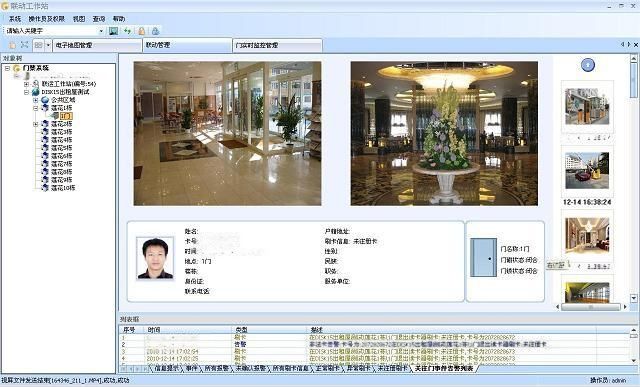This screenshot has height=387, width=640.
Task: Click the door icon beside 1门
Action: (x=55, y=116)
